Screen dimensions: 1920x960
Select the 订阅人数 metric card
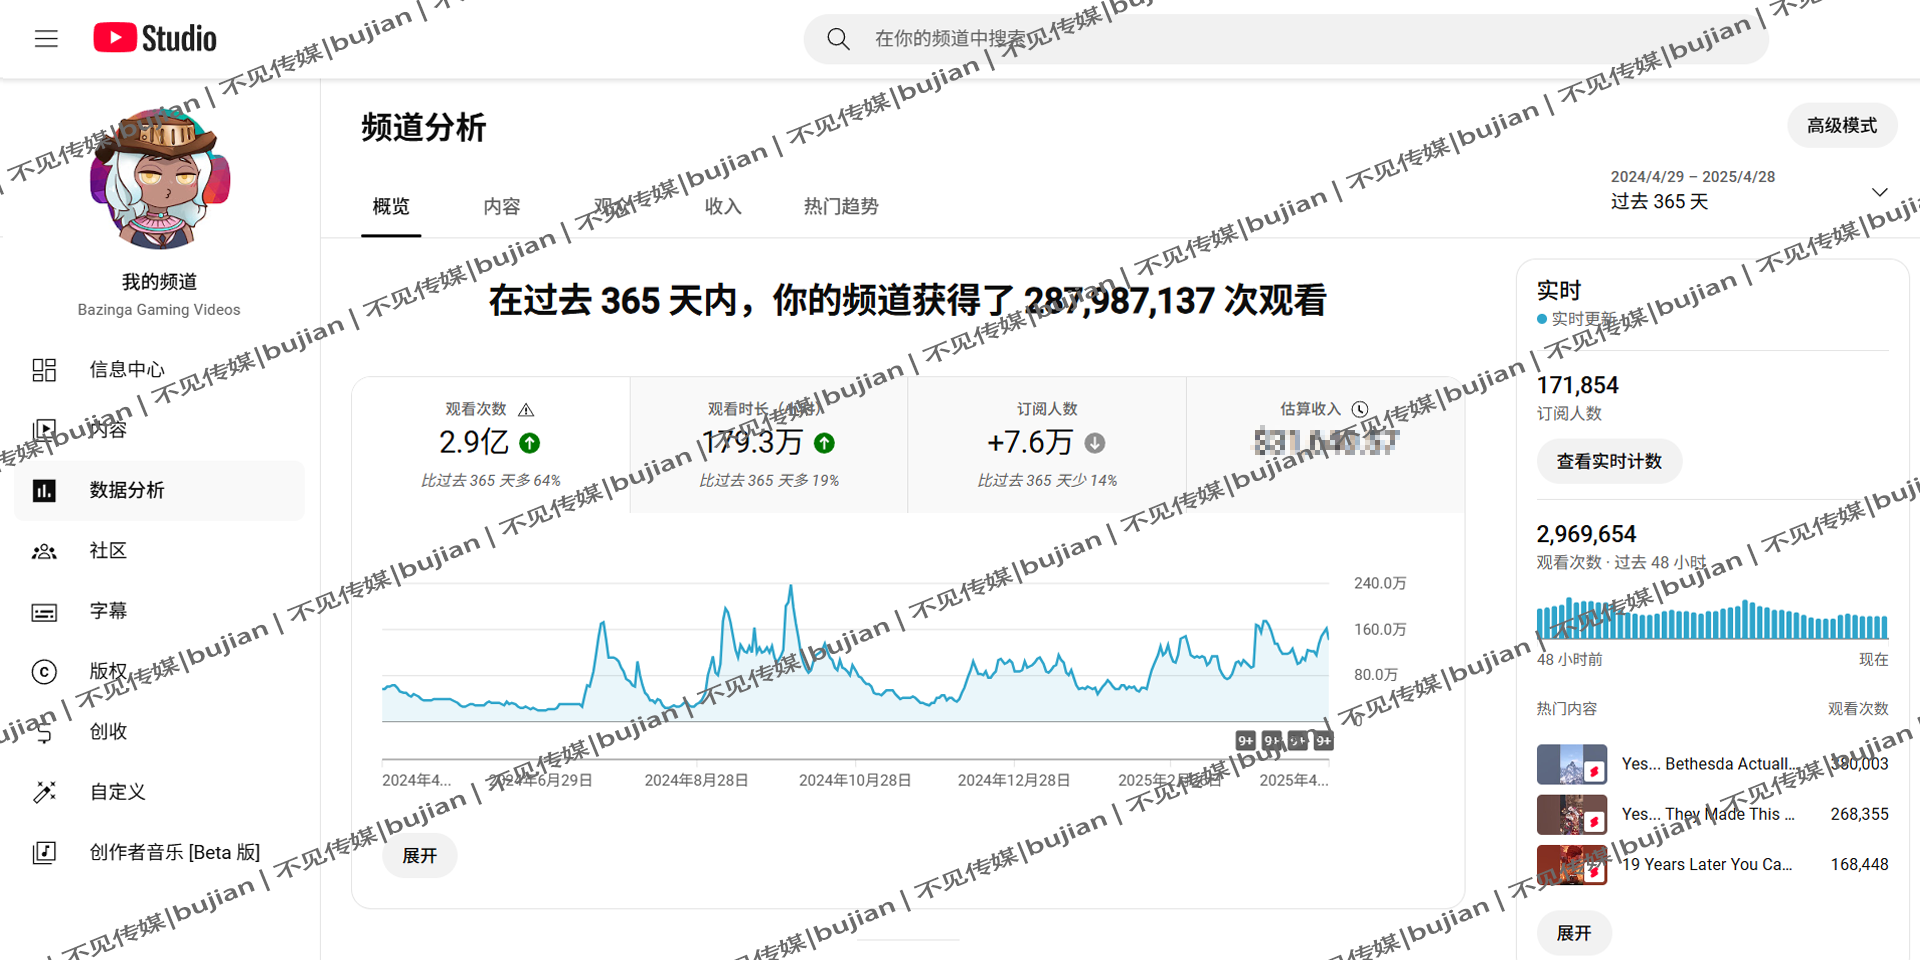click(1046, 445)
